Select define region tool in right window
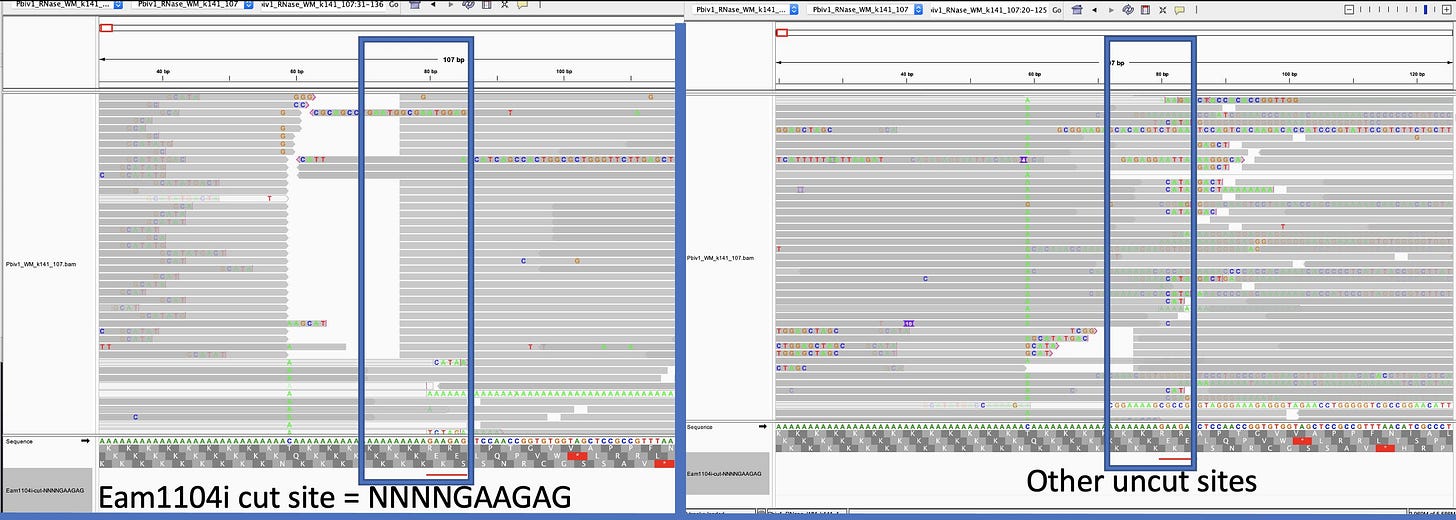The image size is (1456, 520). pyautogui.click(x=1145, y=9)
